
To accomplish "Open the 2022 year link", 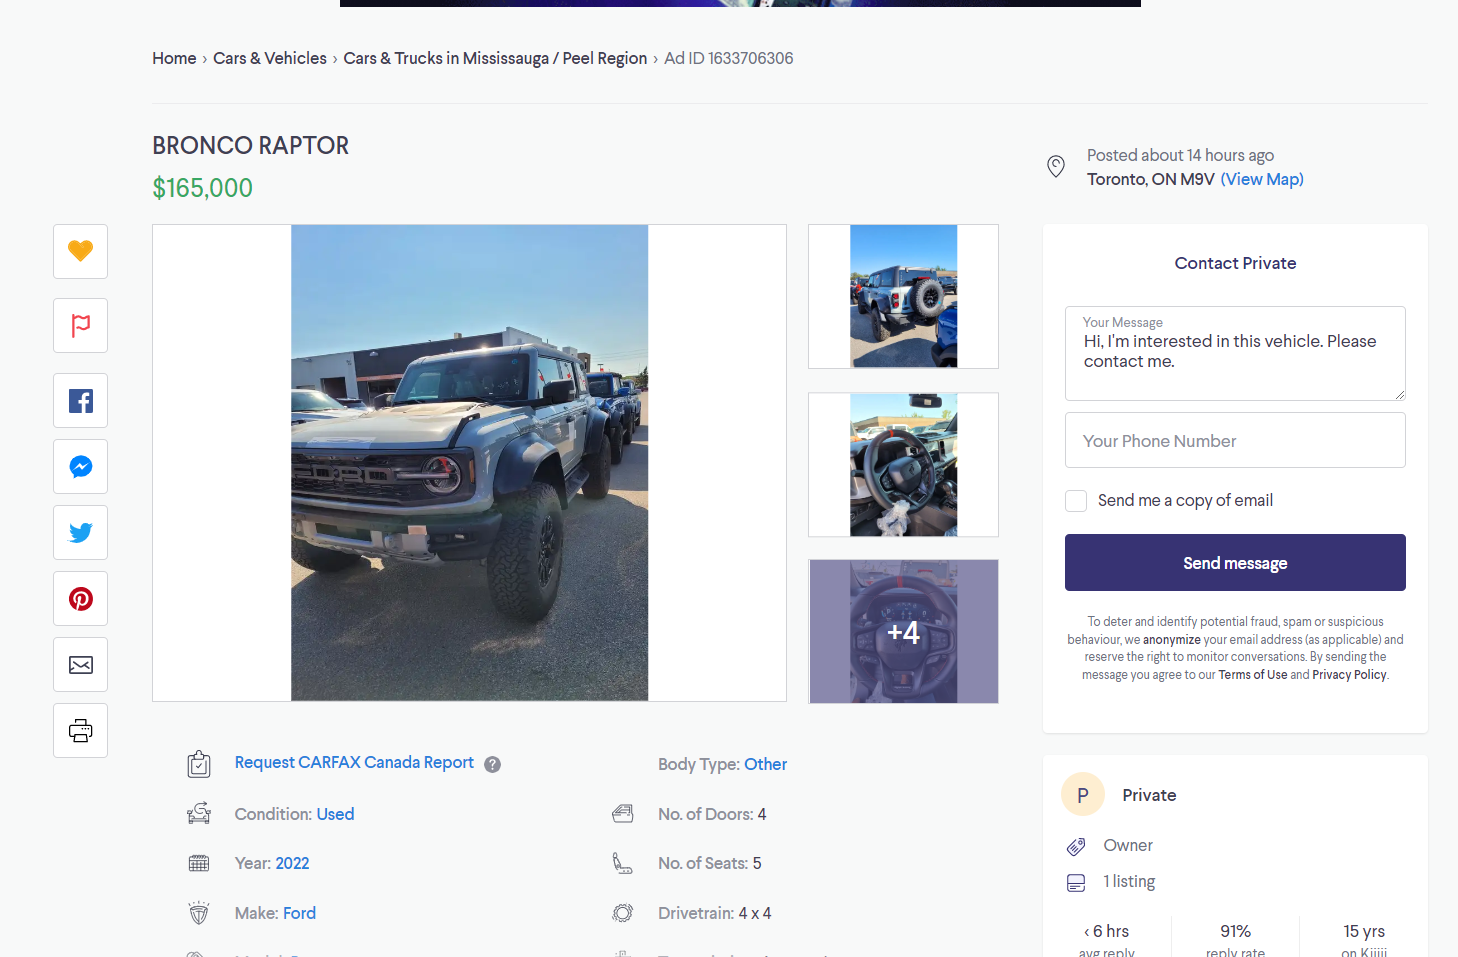I will tap(292, 863).
